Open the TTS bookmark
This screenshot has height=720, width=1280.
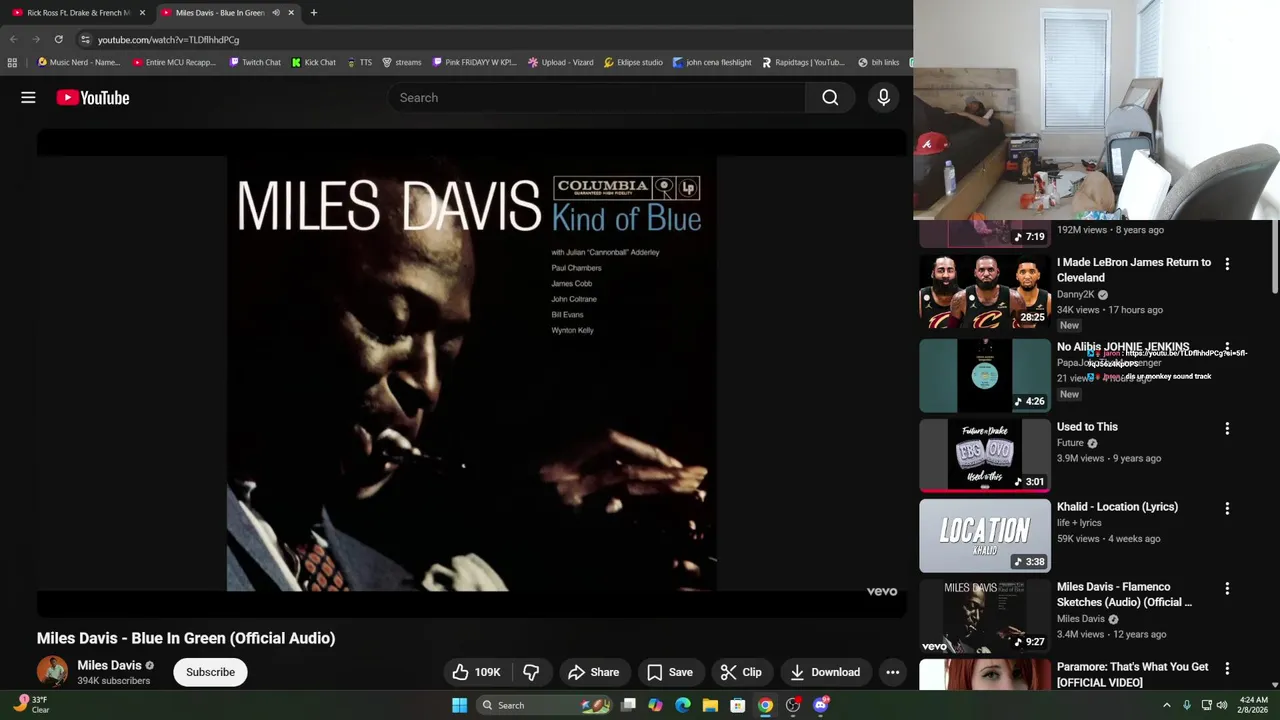360,62
